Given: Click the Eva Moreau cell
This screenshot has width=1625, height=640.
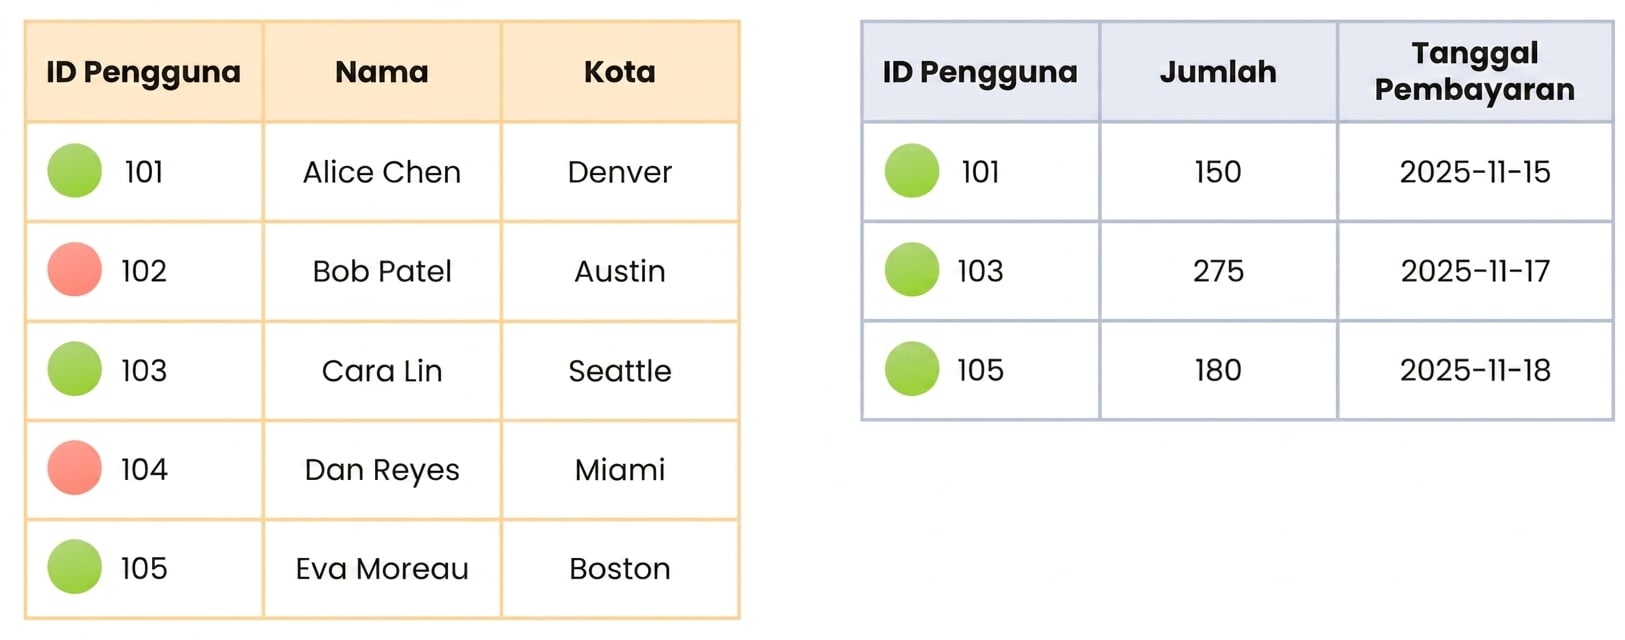Looking at the screenshot, I should point(382,568).
